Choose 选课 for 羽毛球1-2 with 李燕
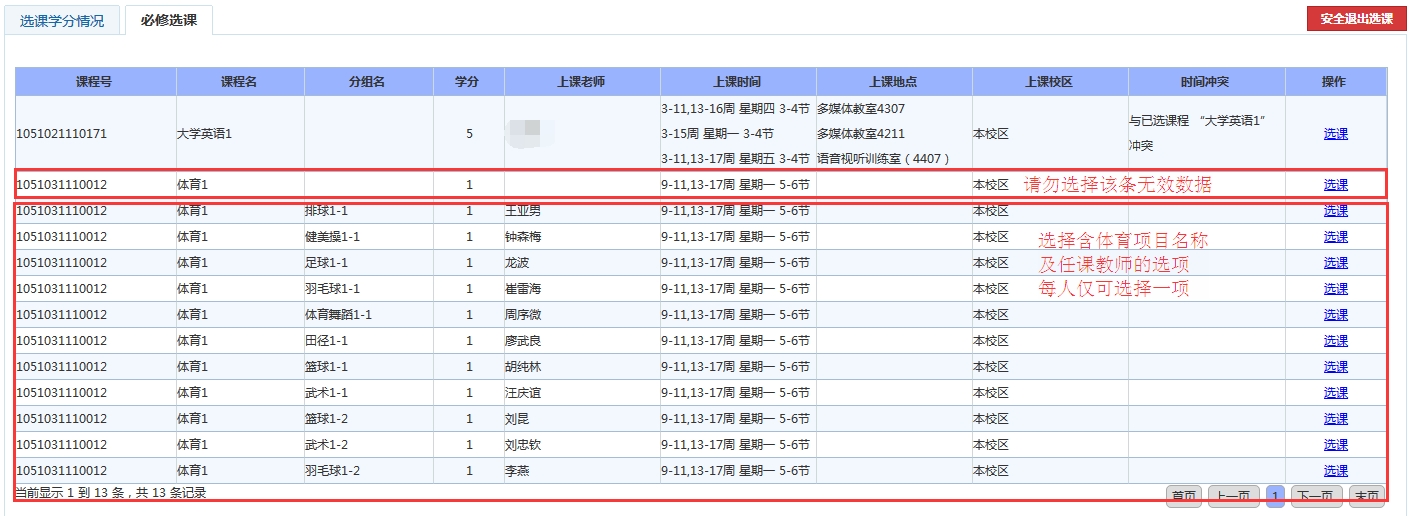Screen dimensions: 1411x516 click(1335, 471)
